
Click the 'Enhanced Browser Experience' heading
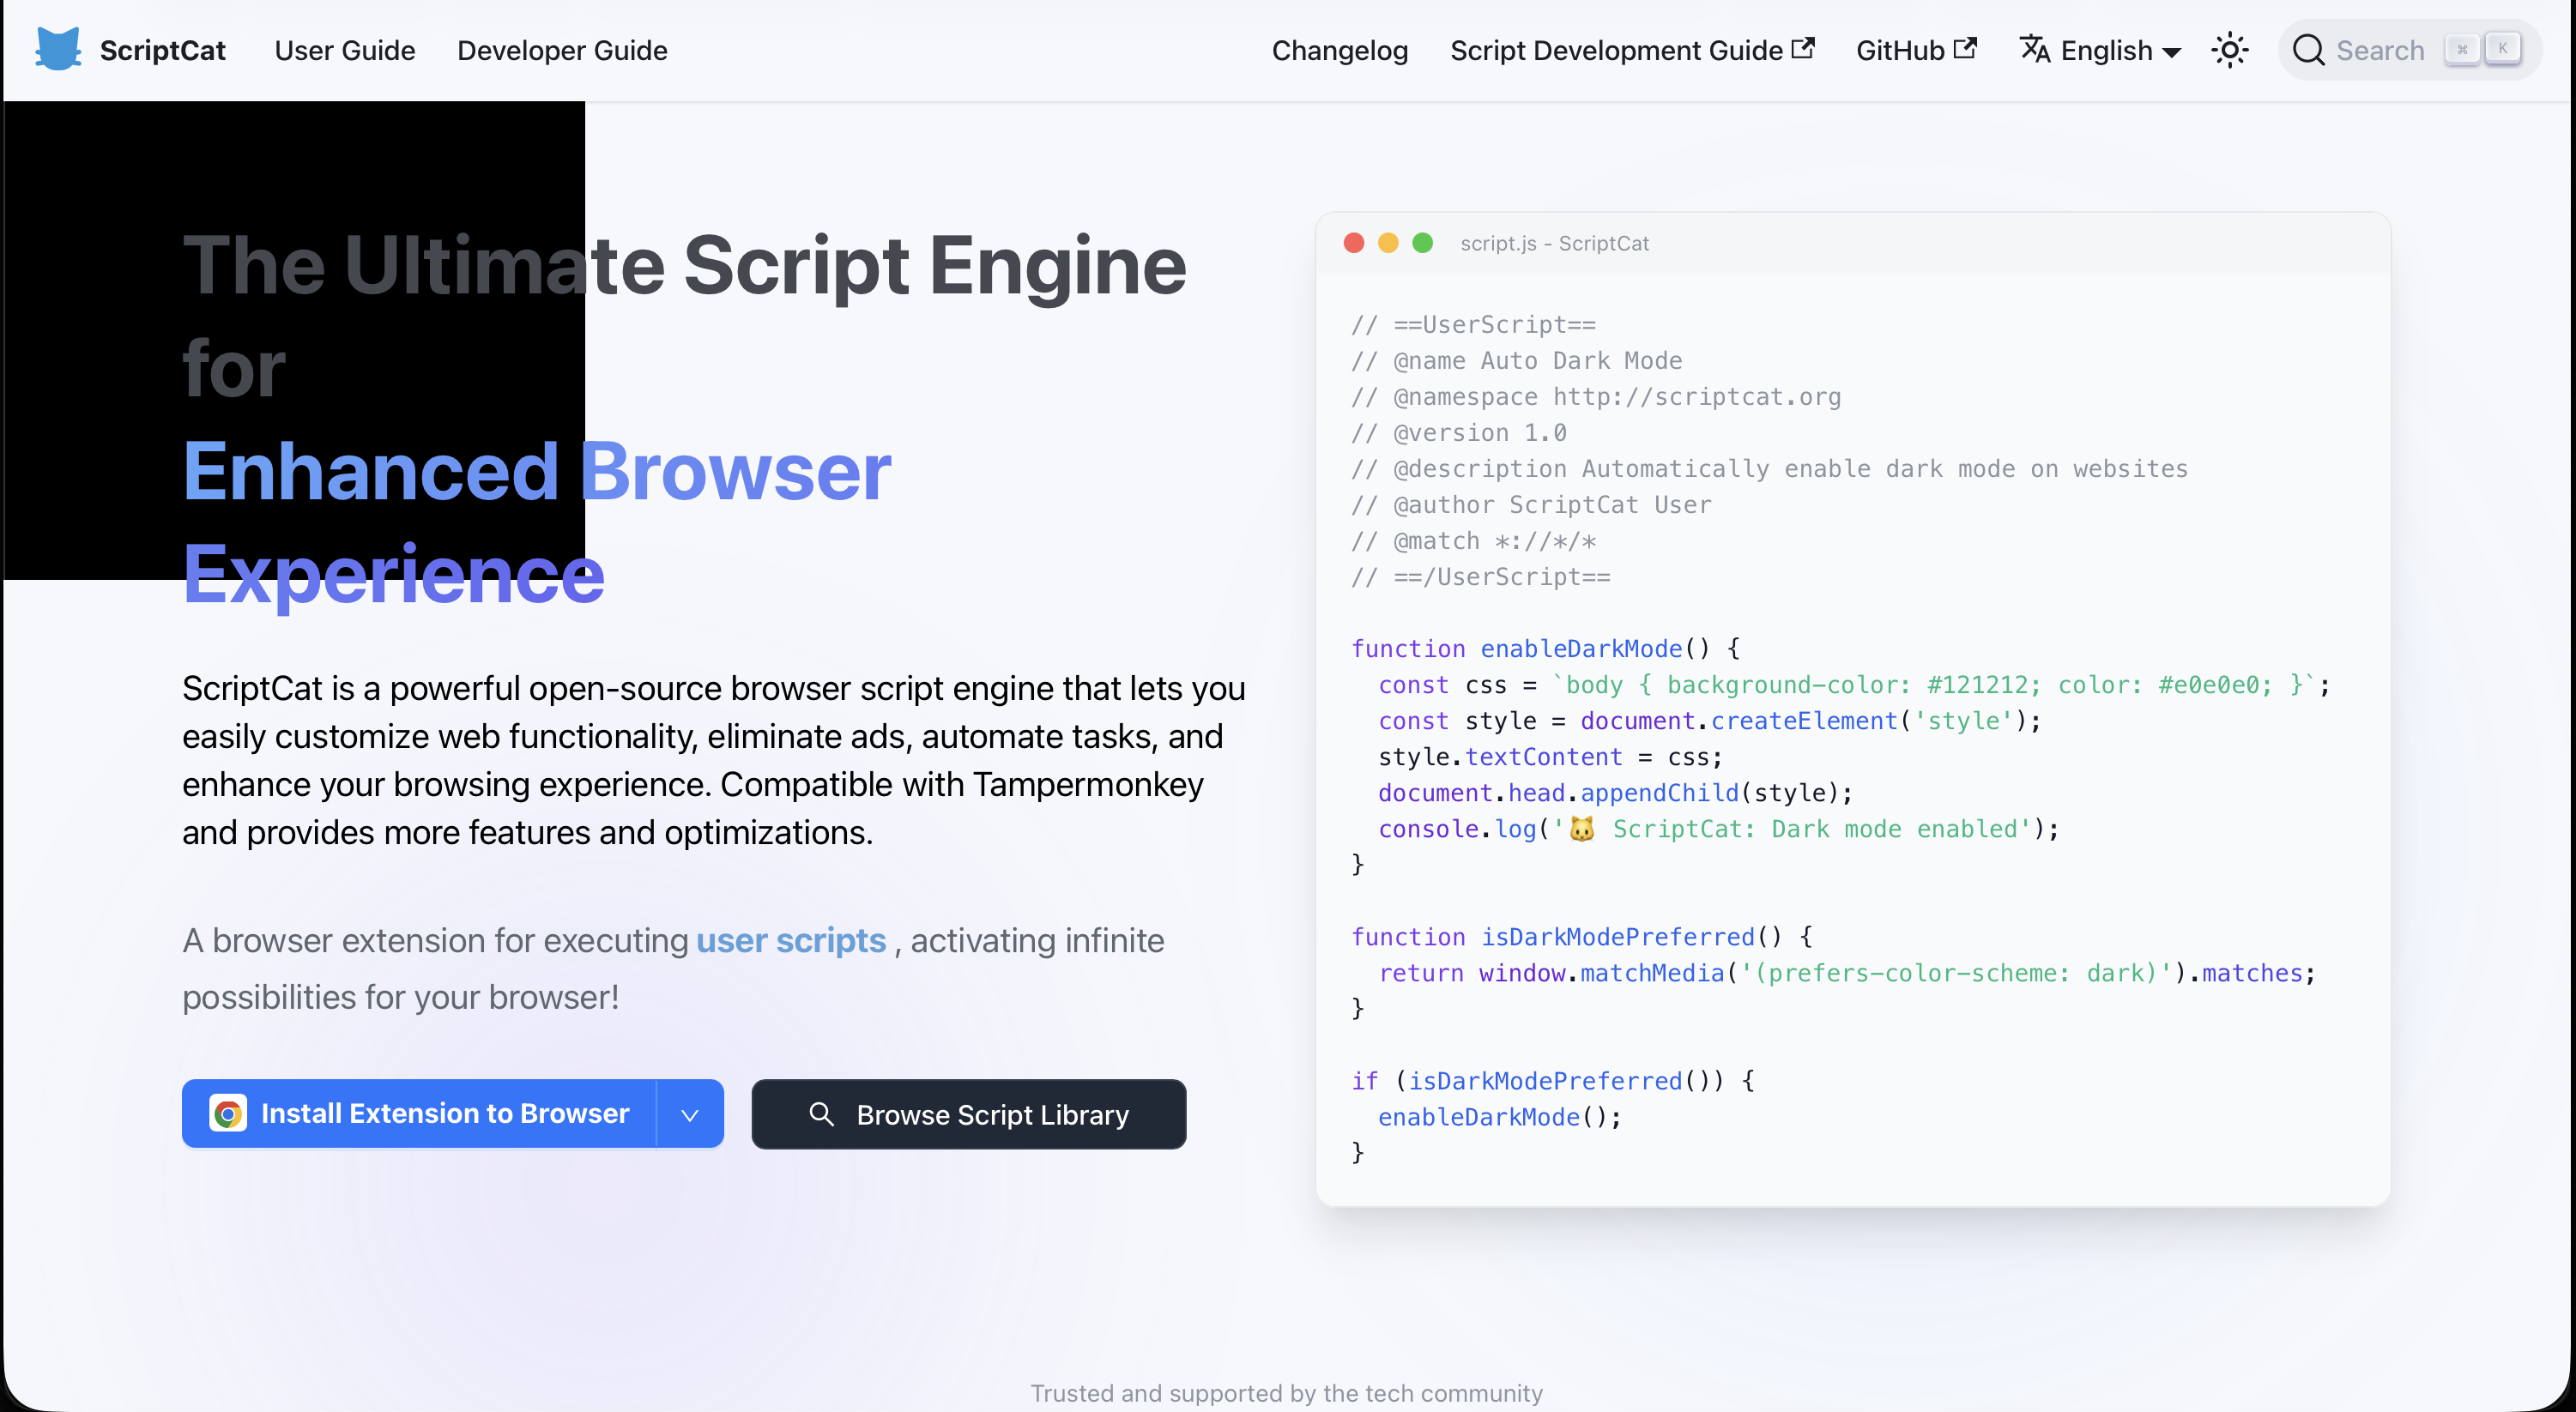pyautogui.click(x=537, y=522)
